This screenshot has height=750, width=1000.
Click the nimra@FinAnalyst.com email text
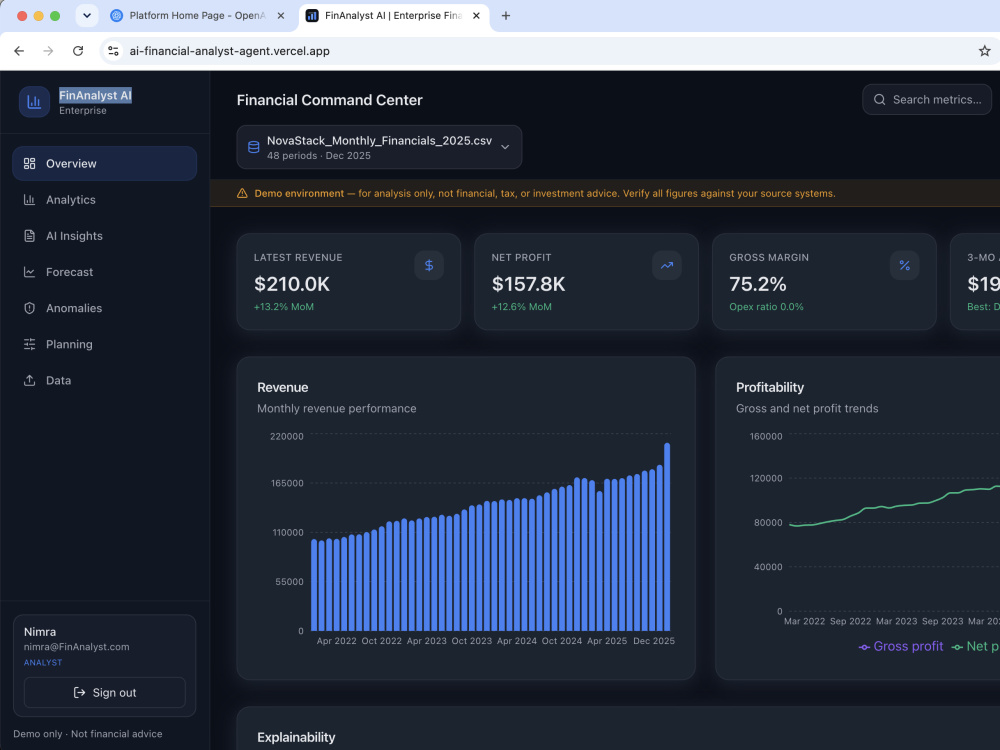(x=77, y=647)
